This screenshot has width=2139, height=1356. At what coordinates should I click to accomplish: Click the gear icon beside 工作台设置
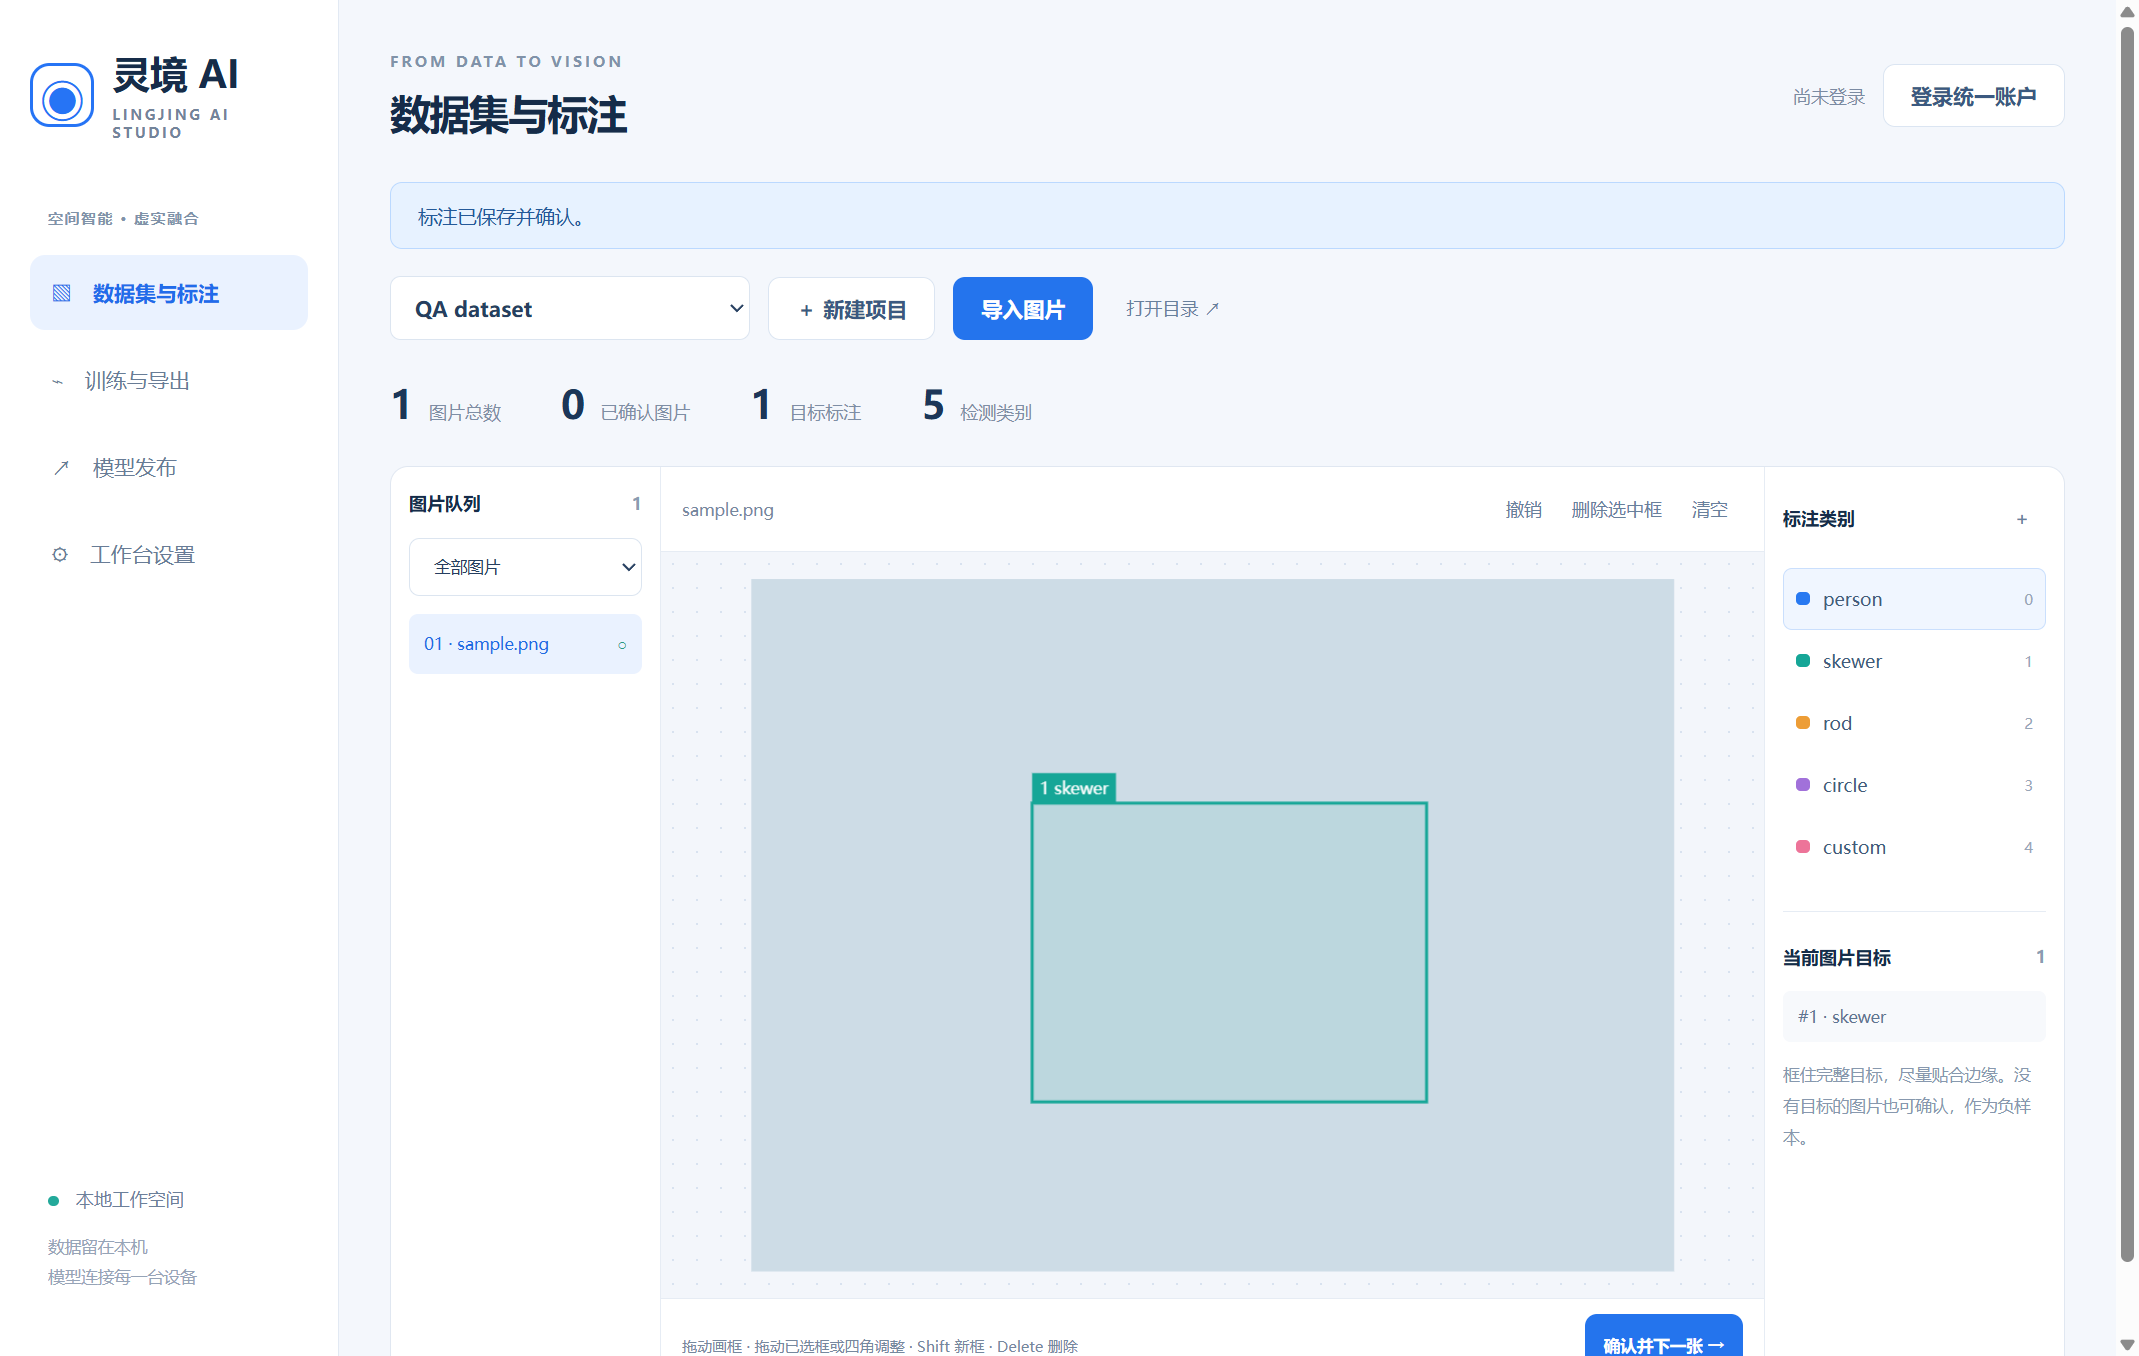(x=60, y=554)
